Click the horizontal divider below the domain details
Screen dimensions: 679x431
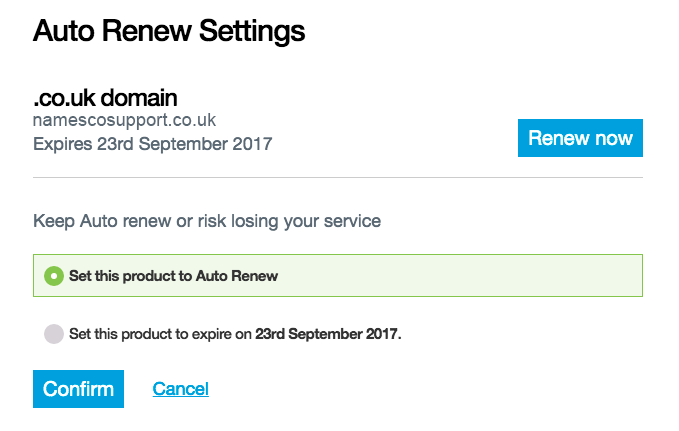(338, 178)
